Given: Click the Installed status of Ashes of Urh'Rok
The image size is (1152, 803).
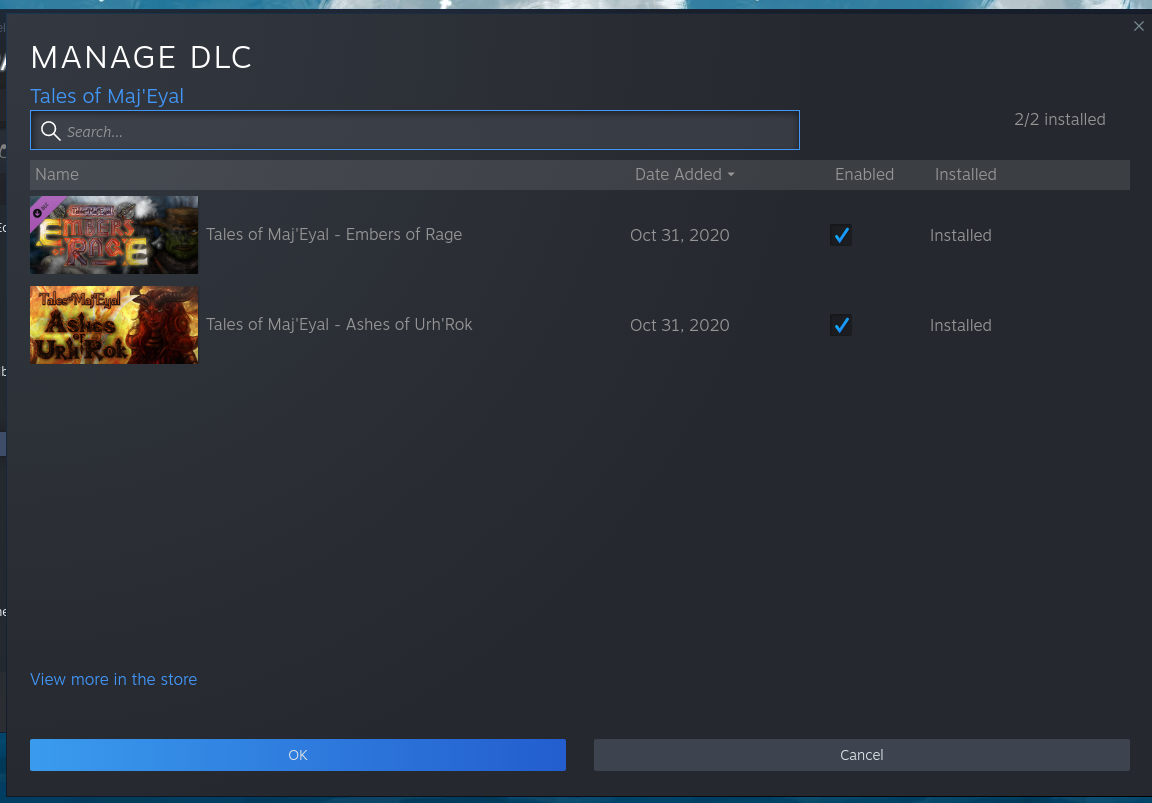Looking at the screenshot, I should tap(960, 325).
